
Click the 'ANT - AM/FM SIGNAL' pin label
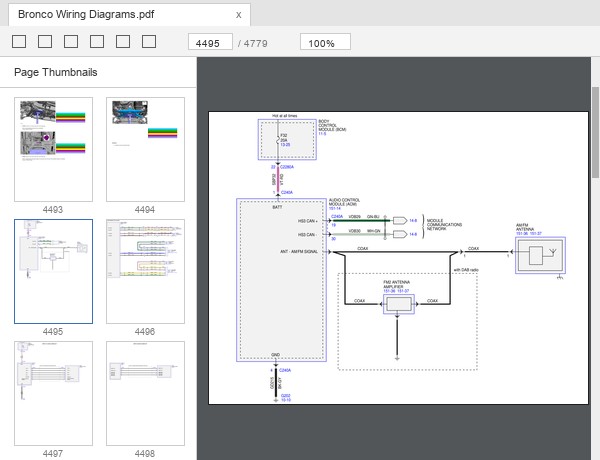(299, 251)
